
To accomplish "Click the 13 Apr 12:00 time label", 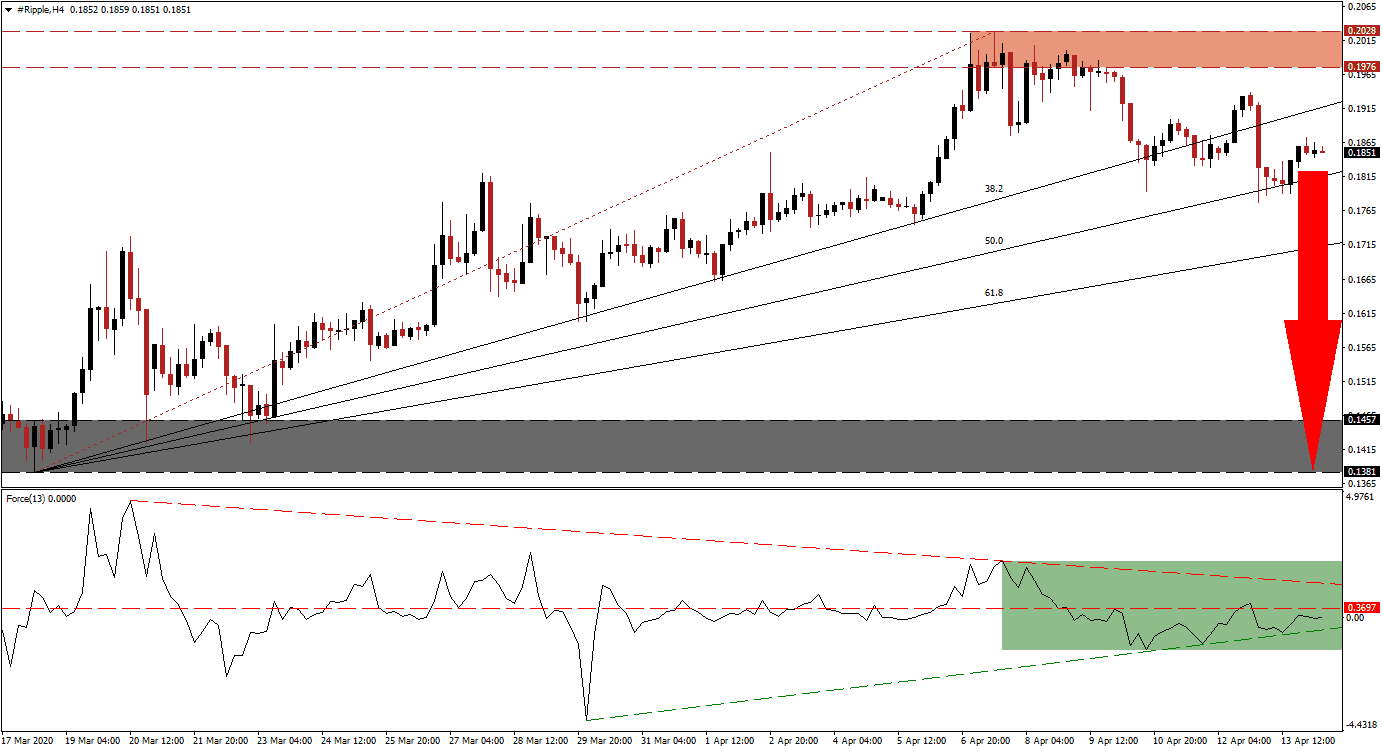I will pyautogui.click(x=1309, y=742).
